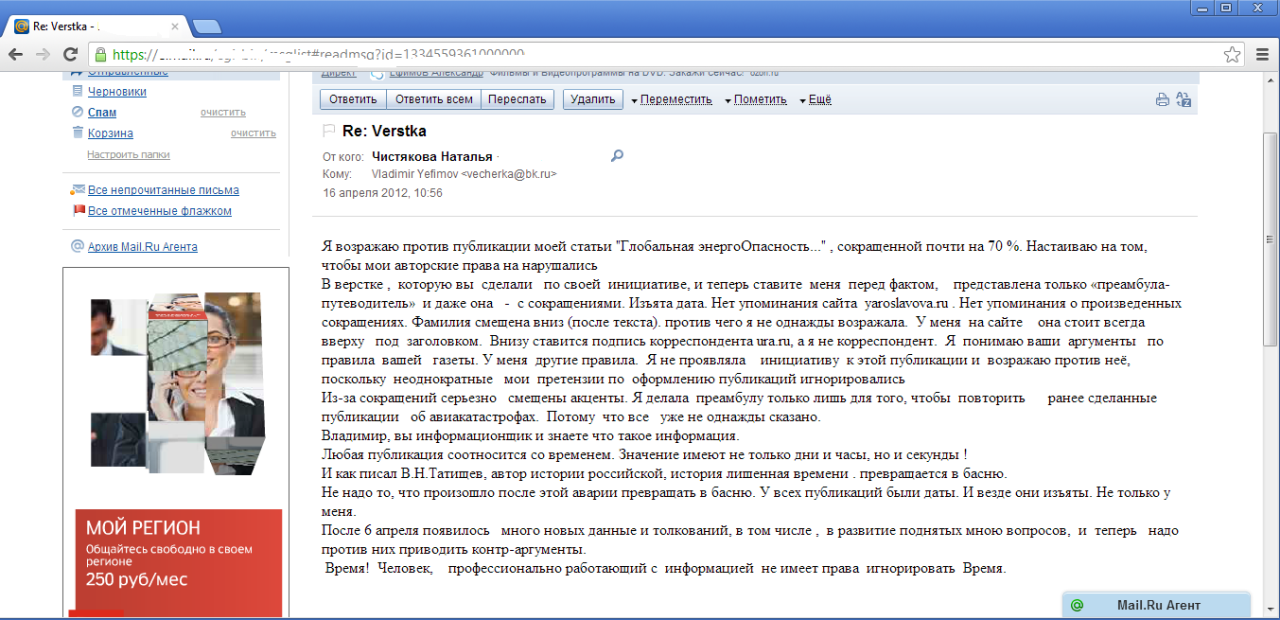1280x620 pixels.
Task: Click the translate message icon
Action: [x=1184, y=99]
